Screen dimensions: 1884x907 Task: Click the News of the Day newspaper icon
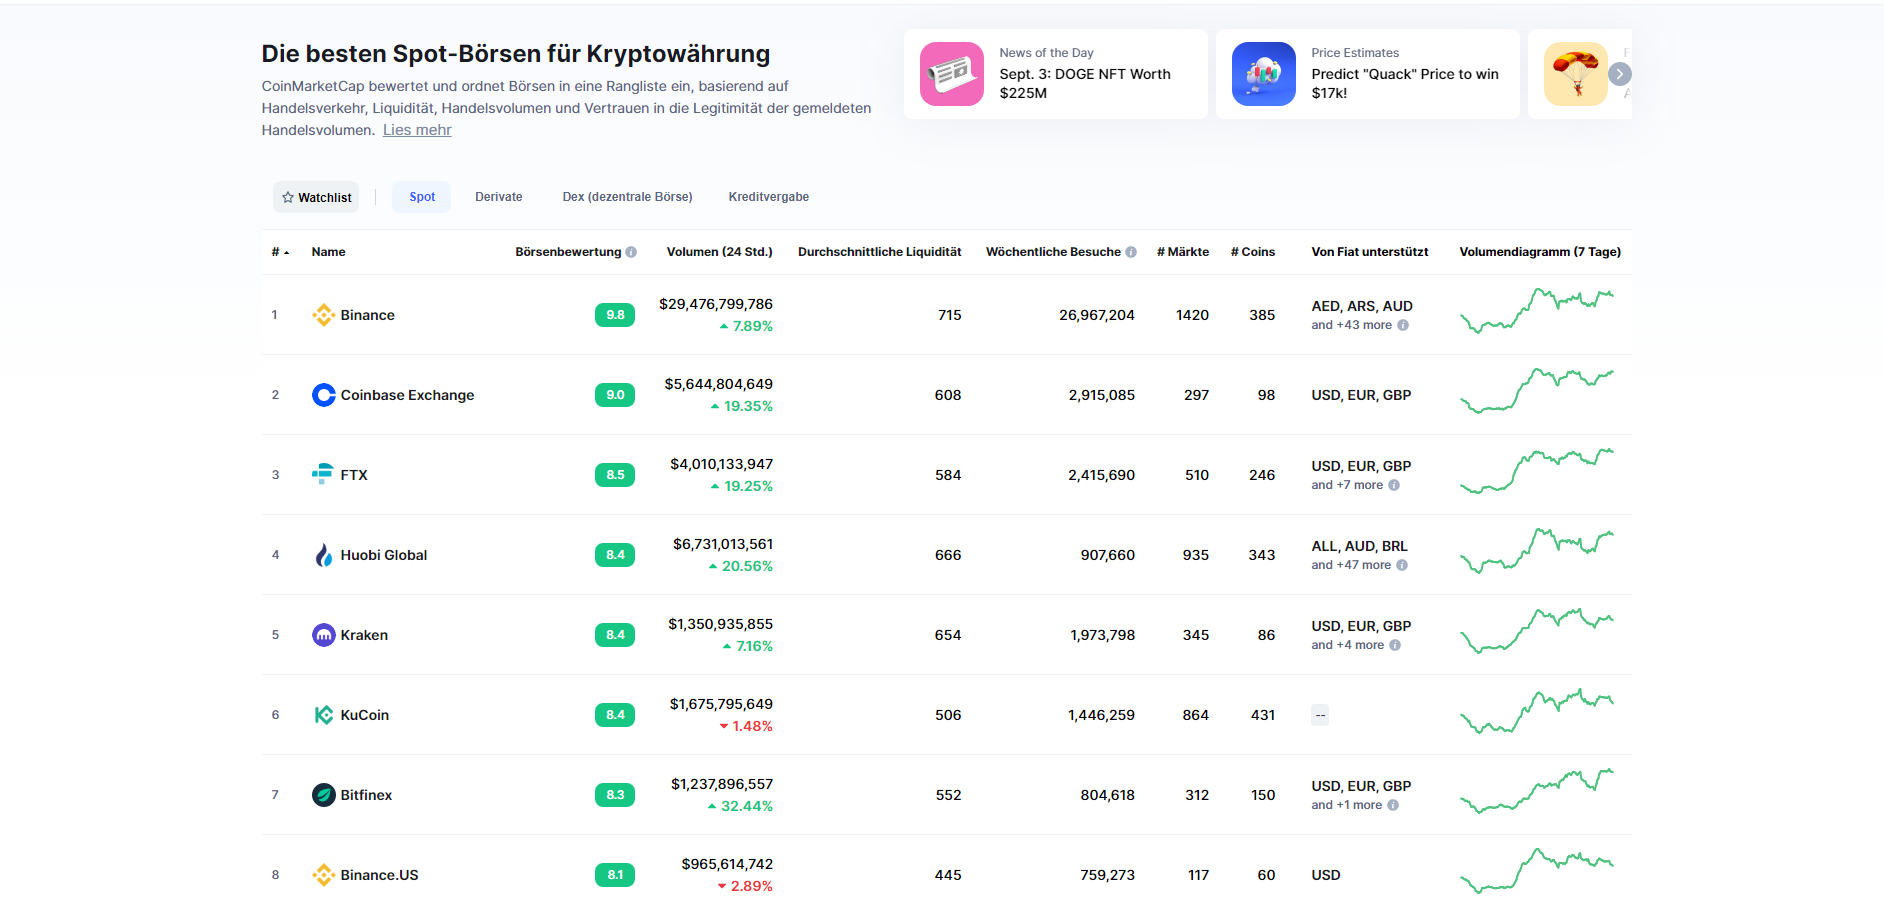pyautogui.click(x=952, y=74)
